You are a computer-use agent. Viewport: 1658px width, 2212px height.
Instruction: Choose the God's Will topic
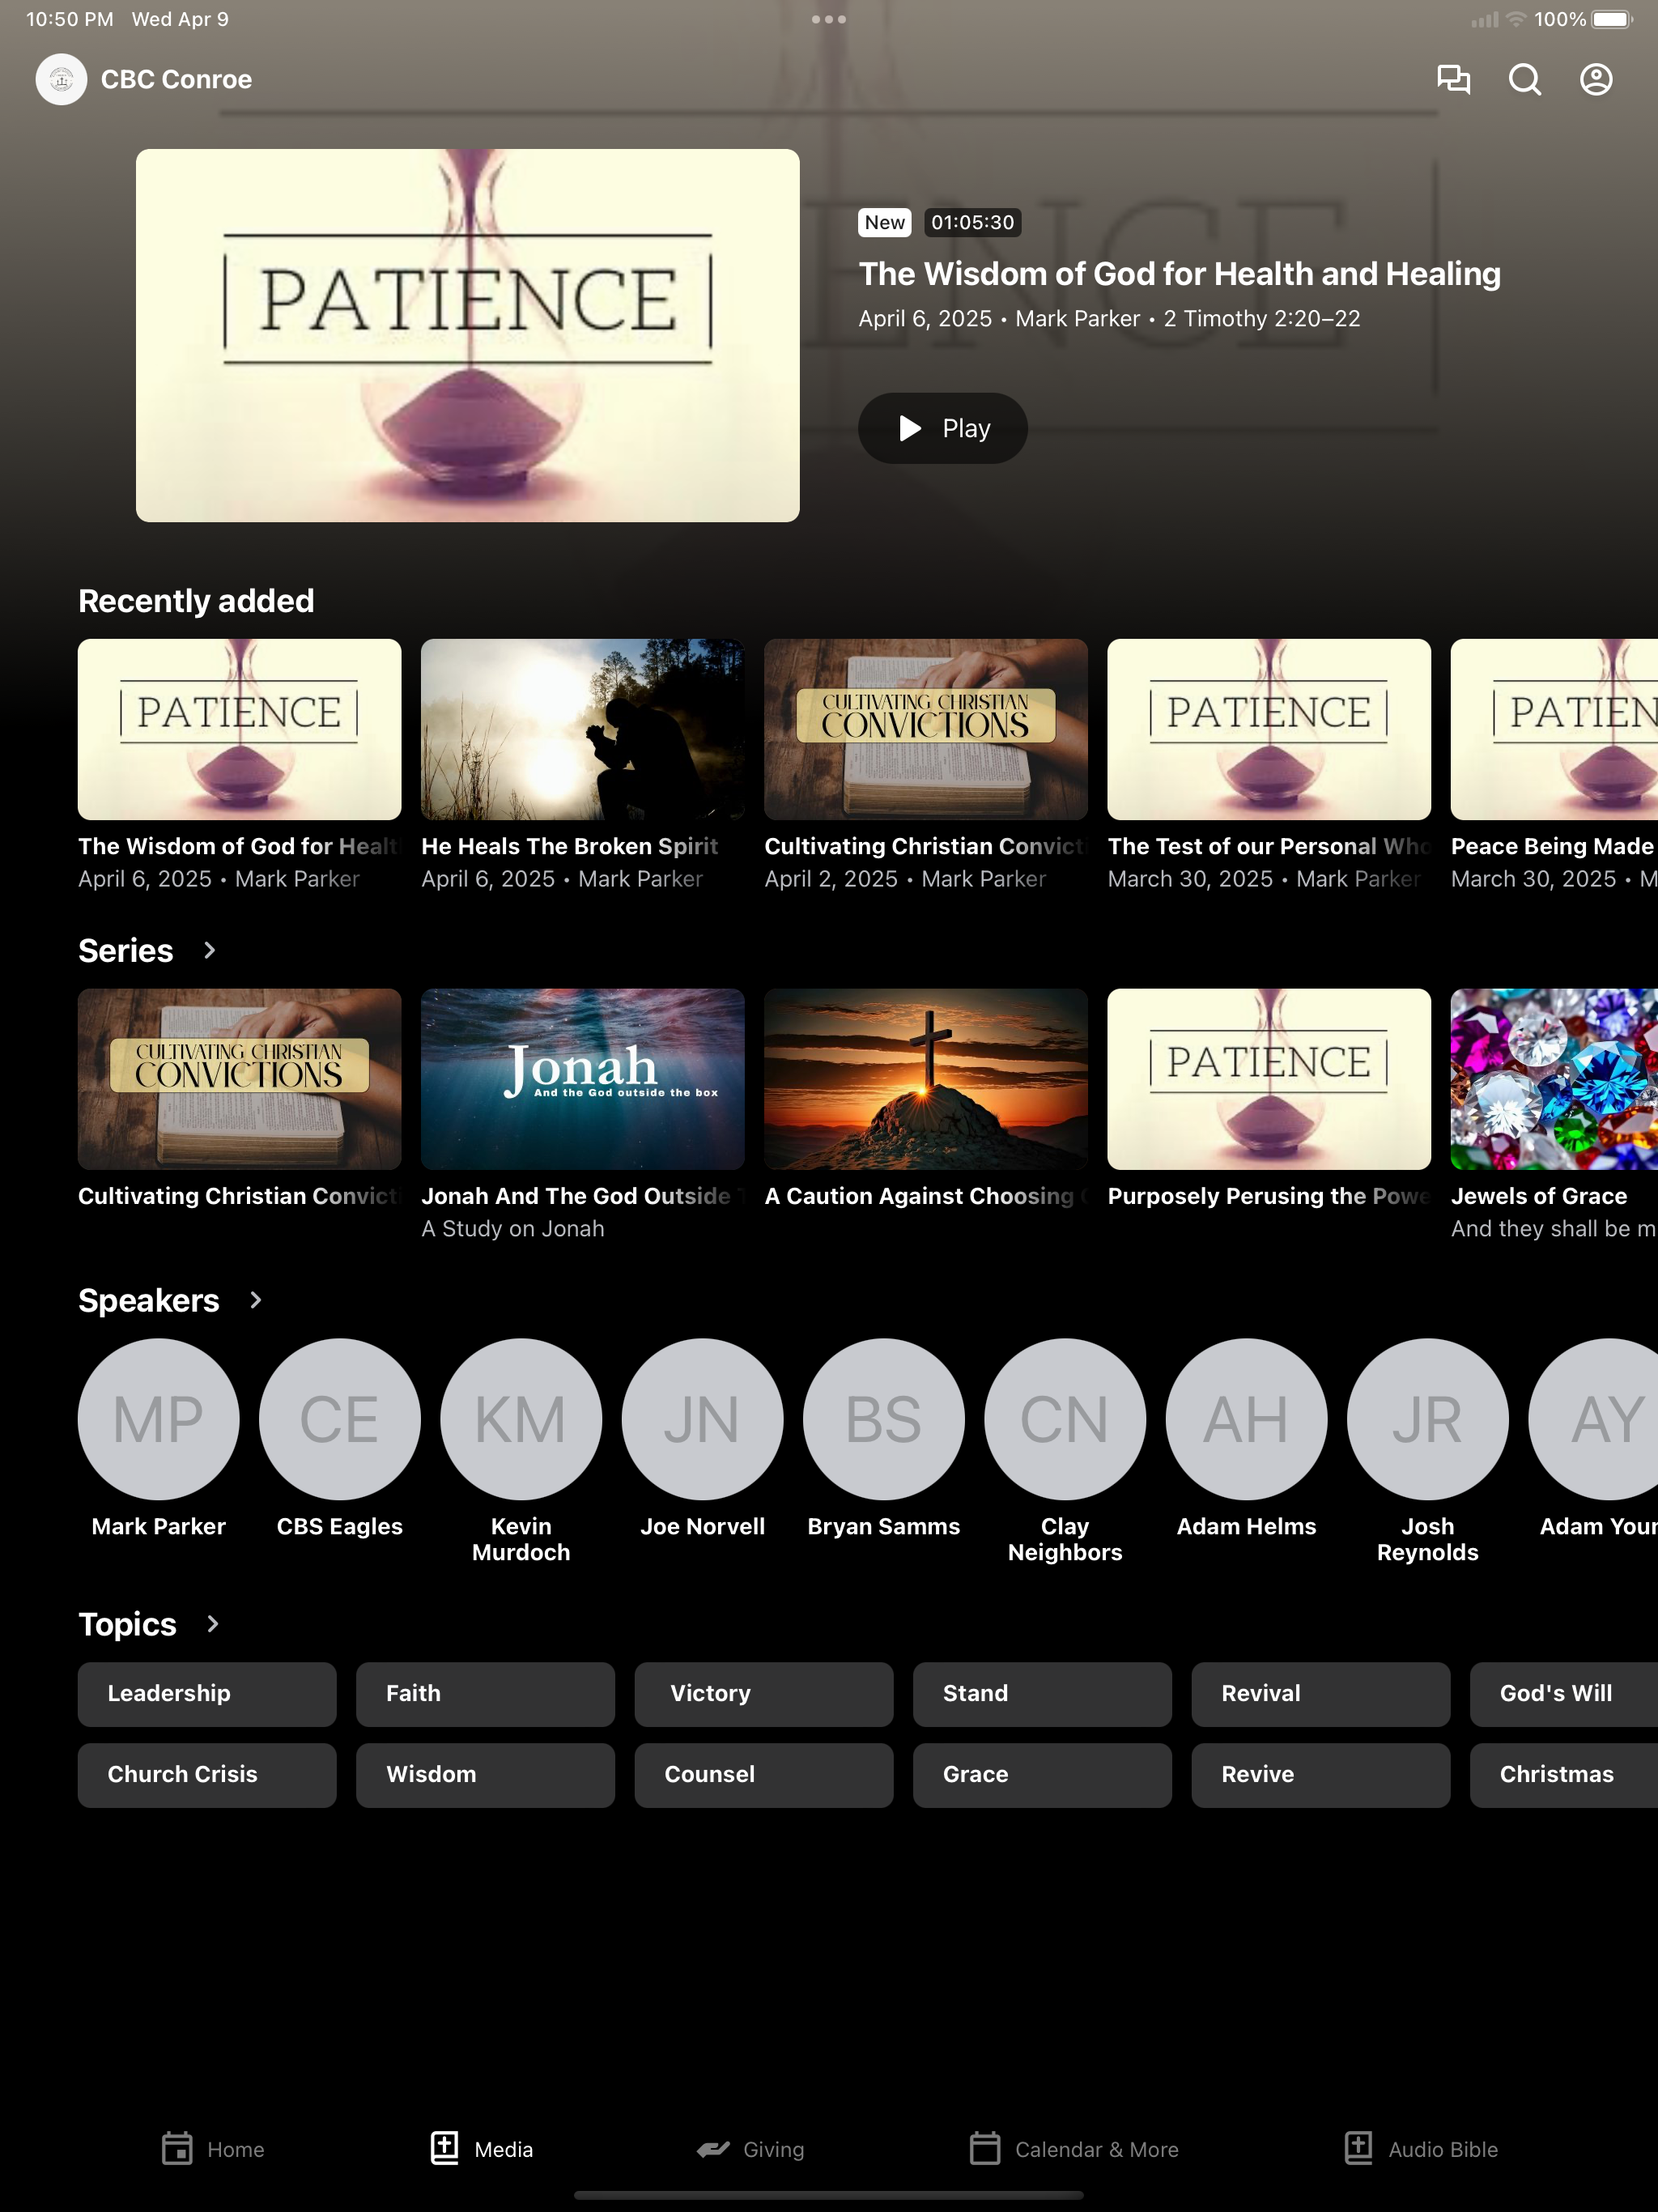click(1564, 1694)
